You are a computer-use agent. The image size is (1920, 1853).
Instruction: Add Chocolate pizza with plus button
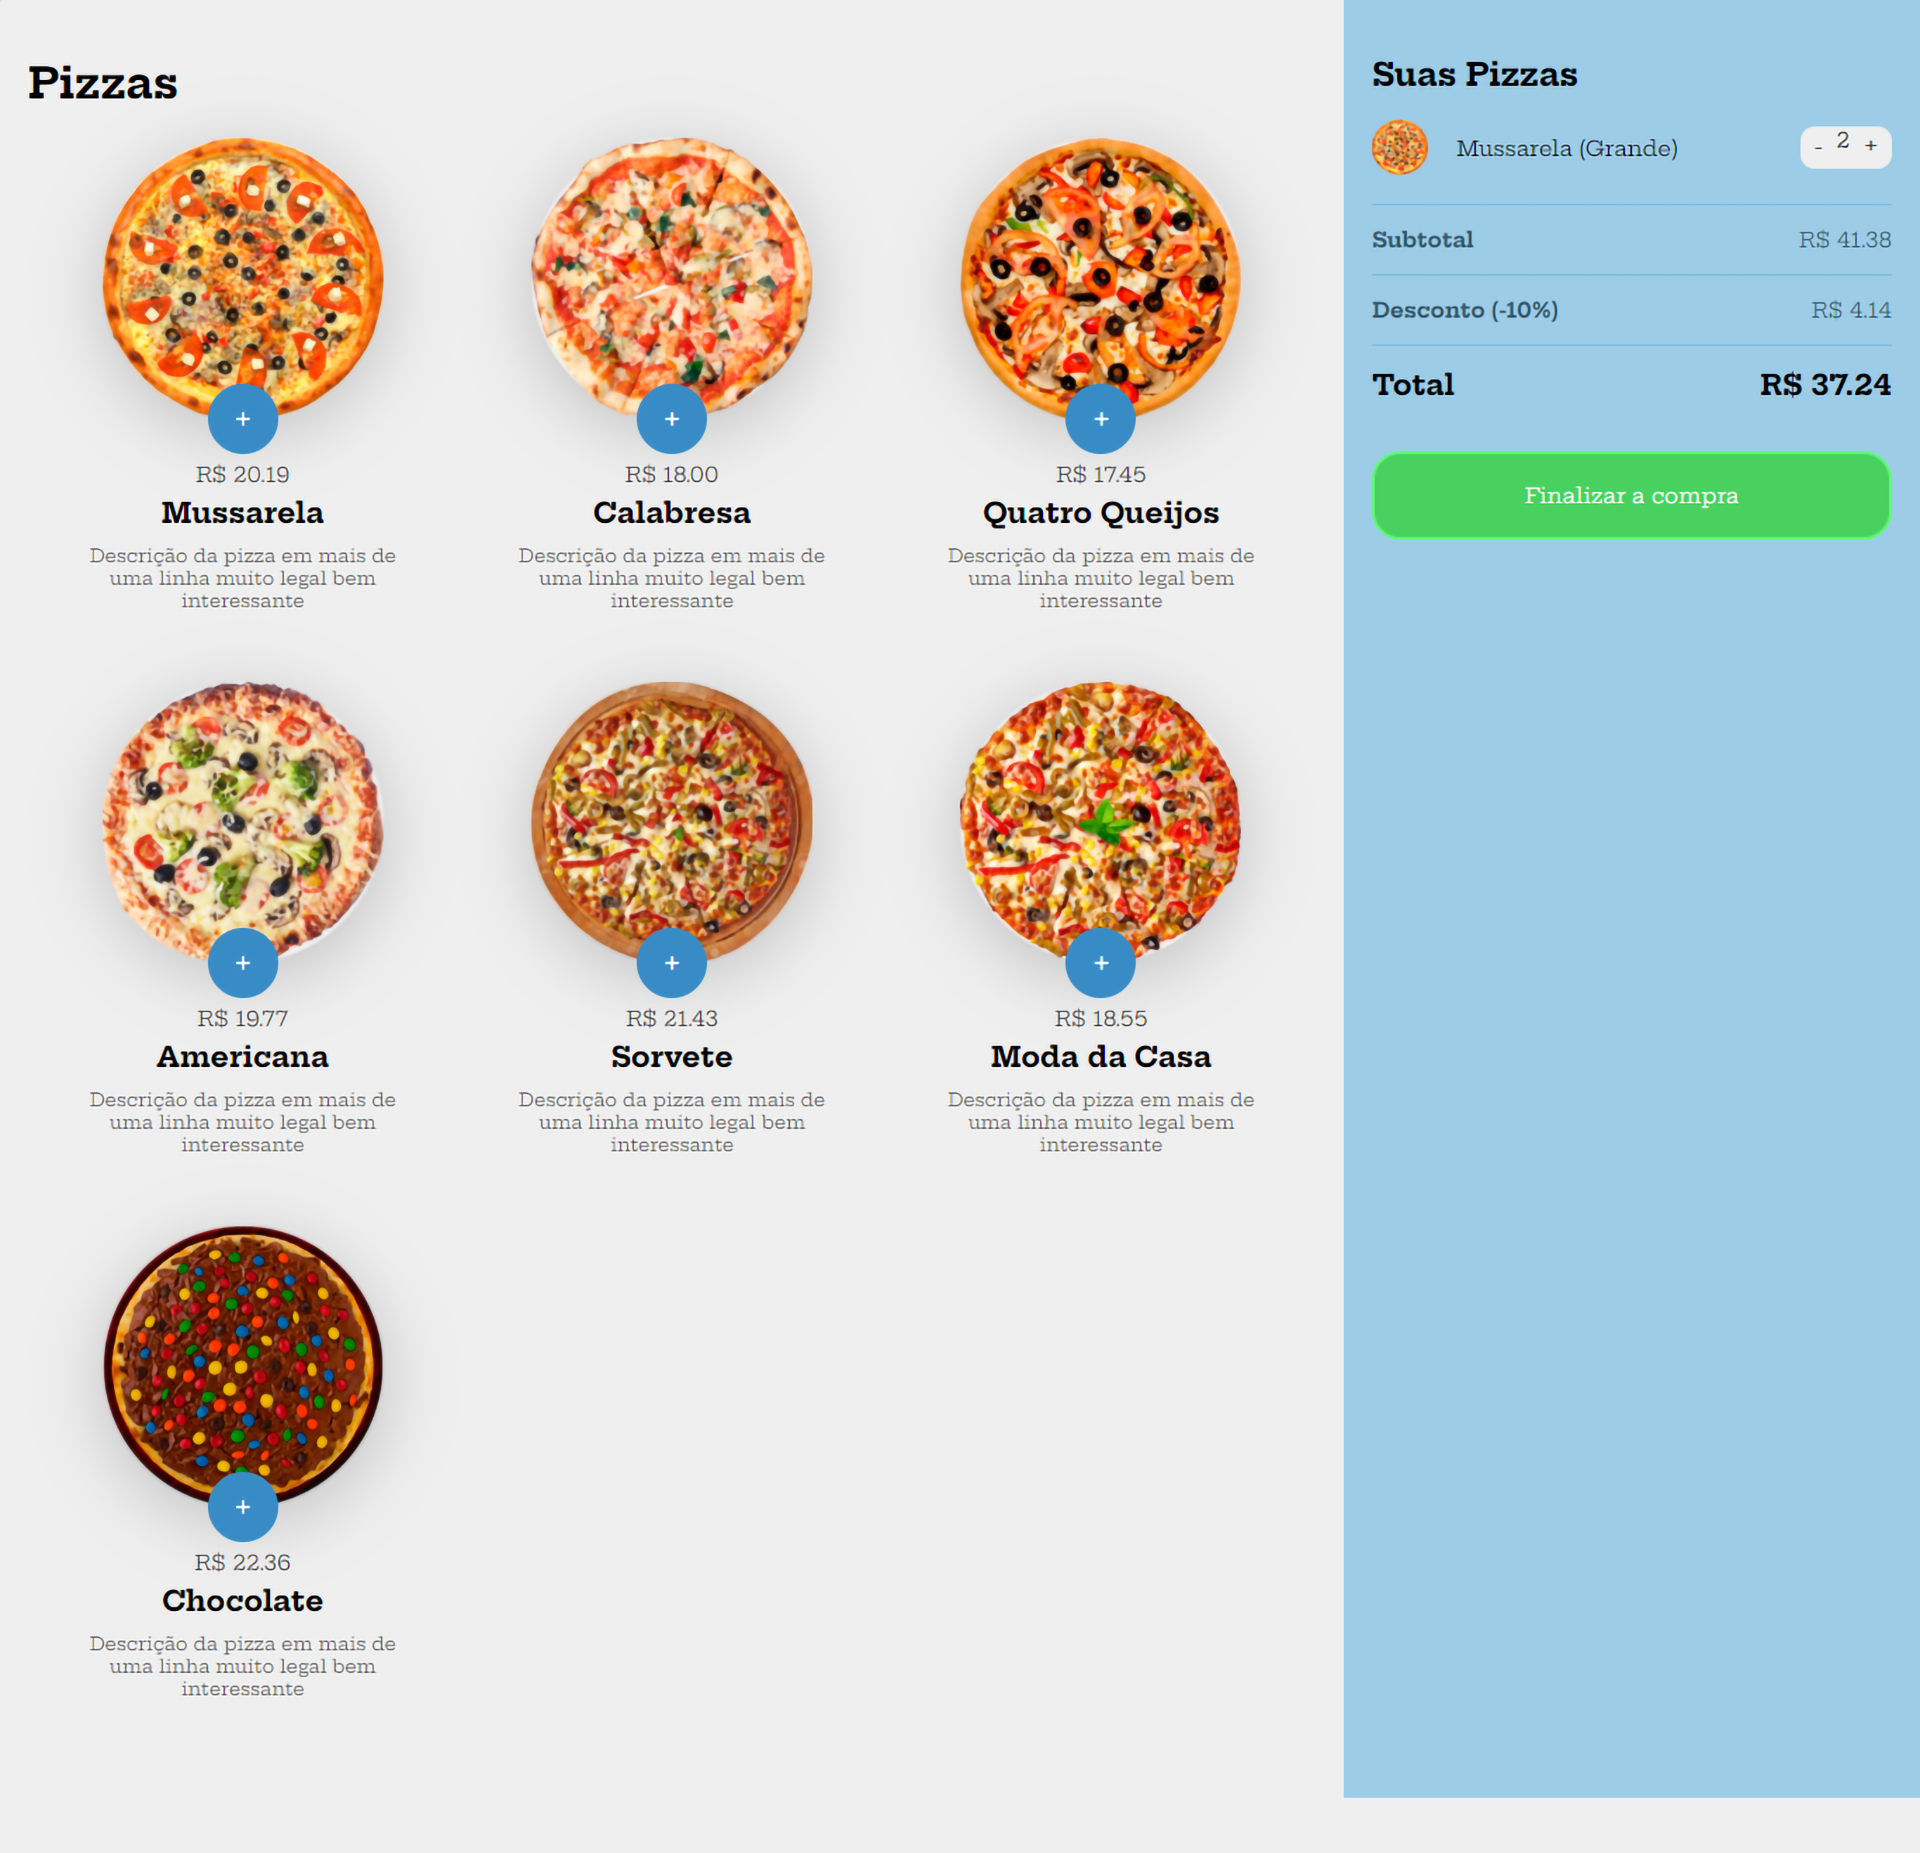[x=243, y=1507]
